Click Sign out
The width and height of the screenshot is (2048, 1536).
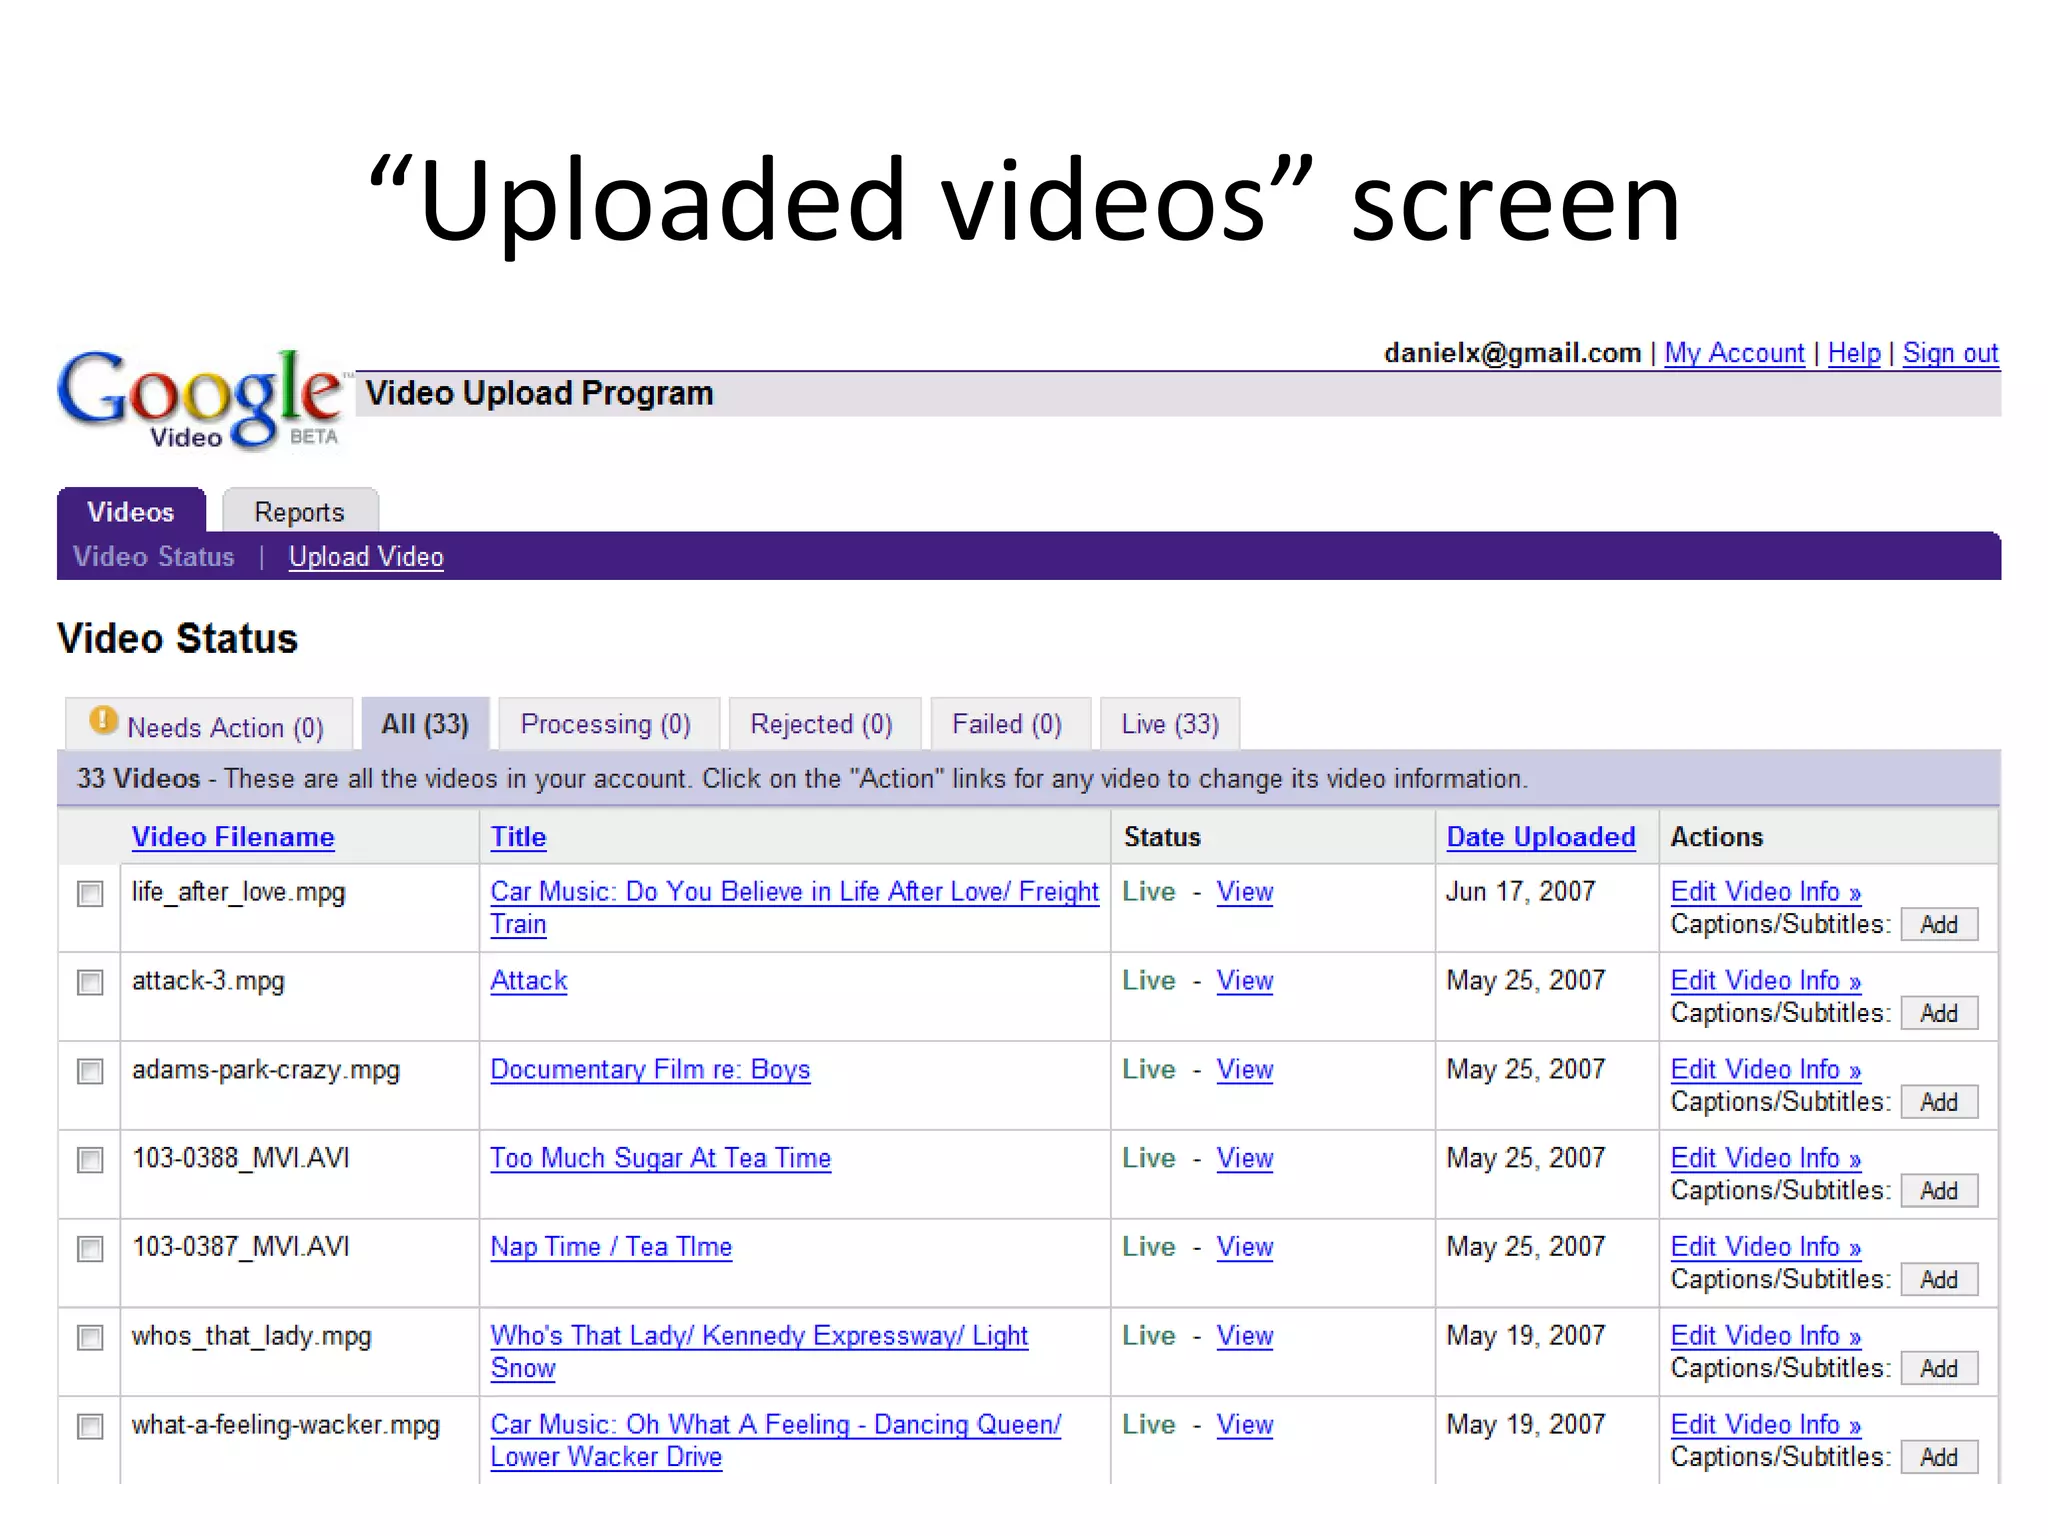pyautogui.click(x=1950, y=354)
